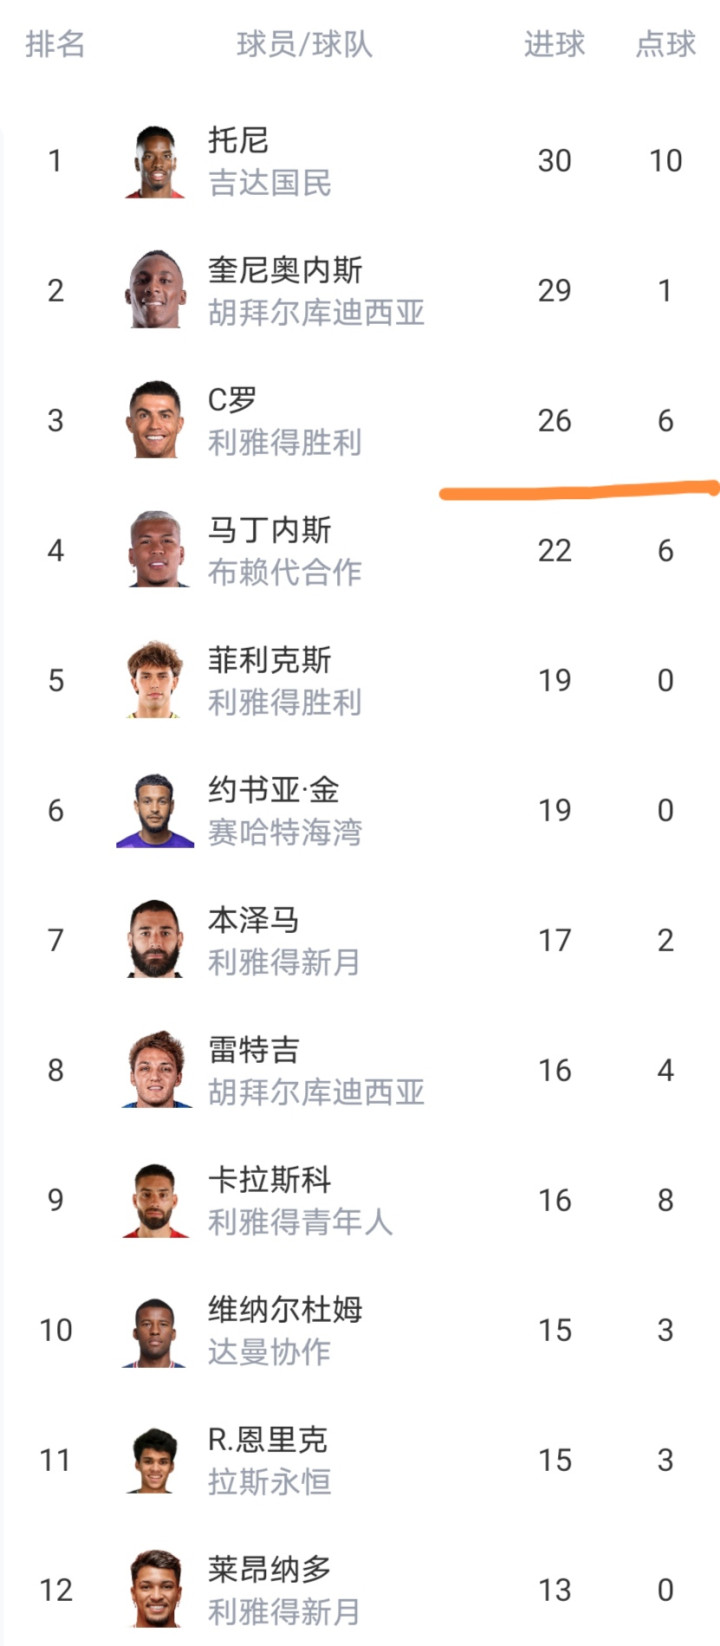The width and height of the screenshot is (720, 1646).
Task: Tap 奎尼奥内斯 player photo
Action: pyautogui.click(x=155, y=290)
